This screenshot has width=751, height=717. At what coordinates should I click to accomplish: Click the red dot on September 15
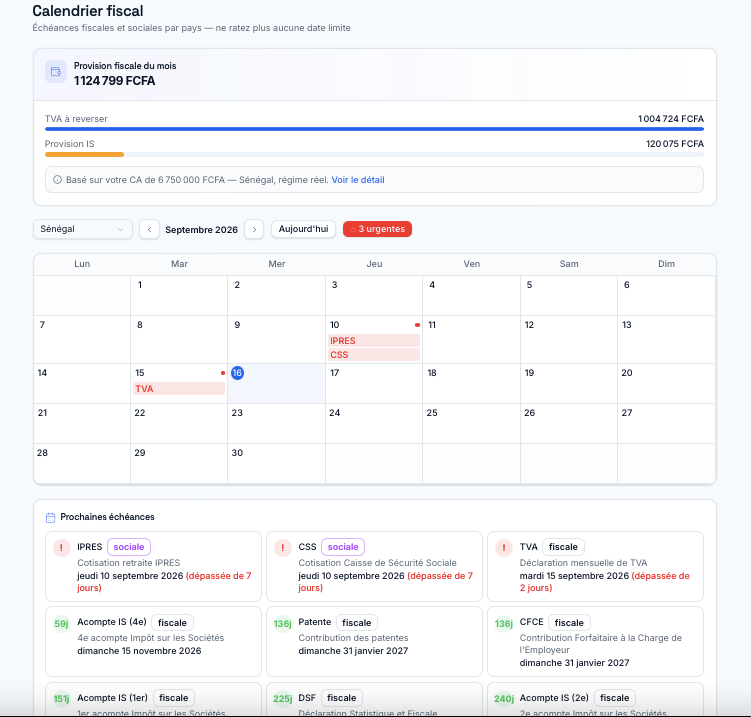coord(223,373)
